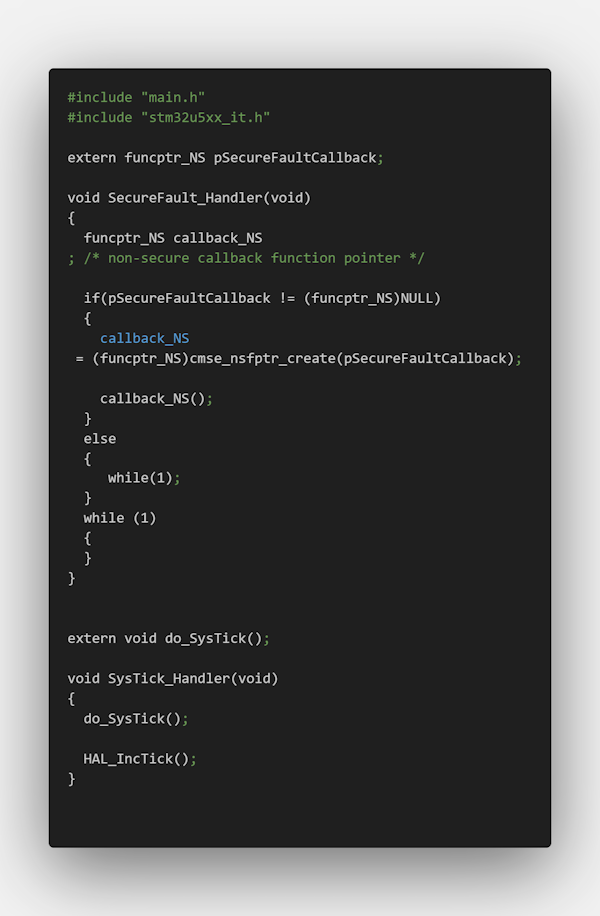The height and width of the screenshot is (916, 600).
Task: Click the "stm32u5xx_it.h" include line
Action: click(169, 117)
